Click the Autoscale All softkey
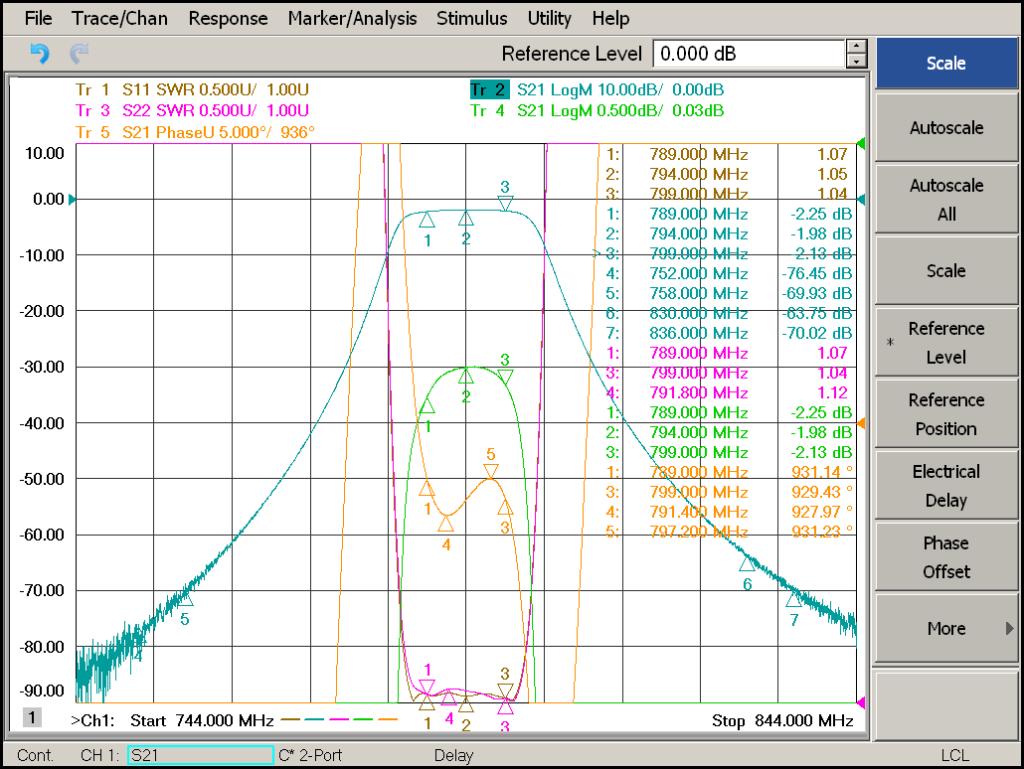1024x769 pixels. 946,199
